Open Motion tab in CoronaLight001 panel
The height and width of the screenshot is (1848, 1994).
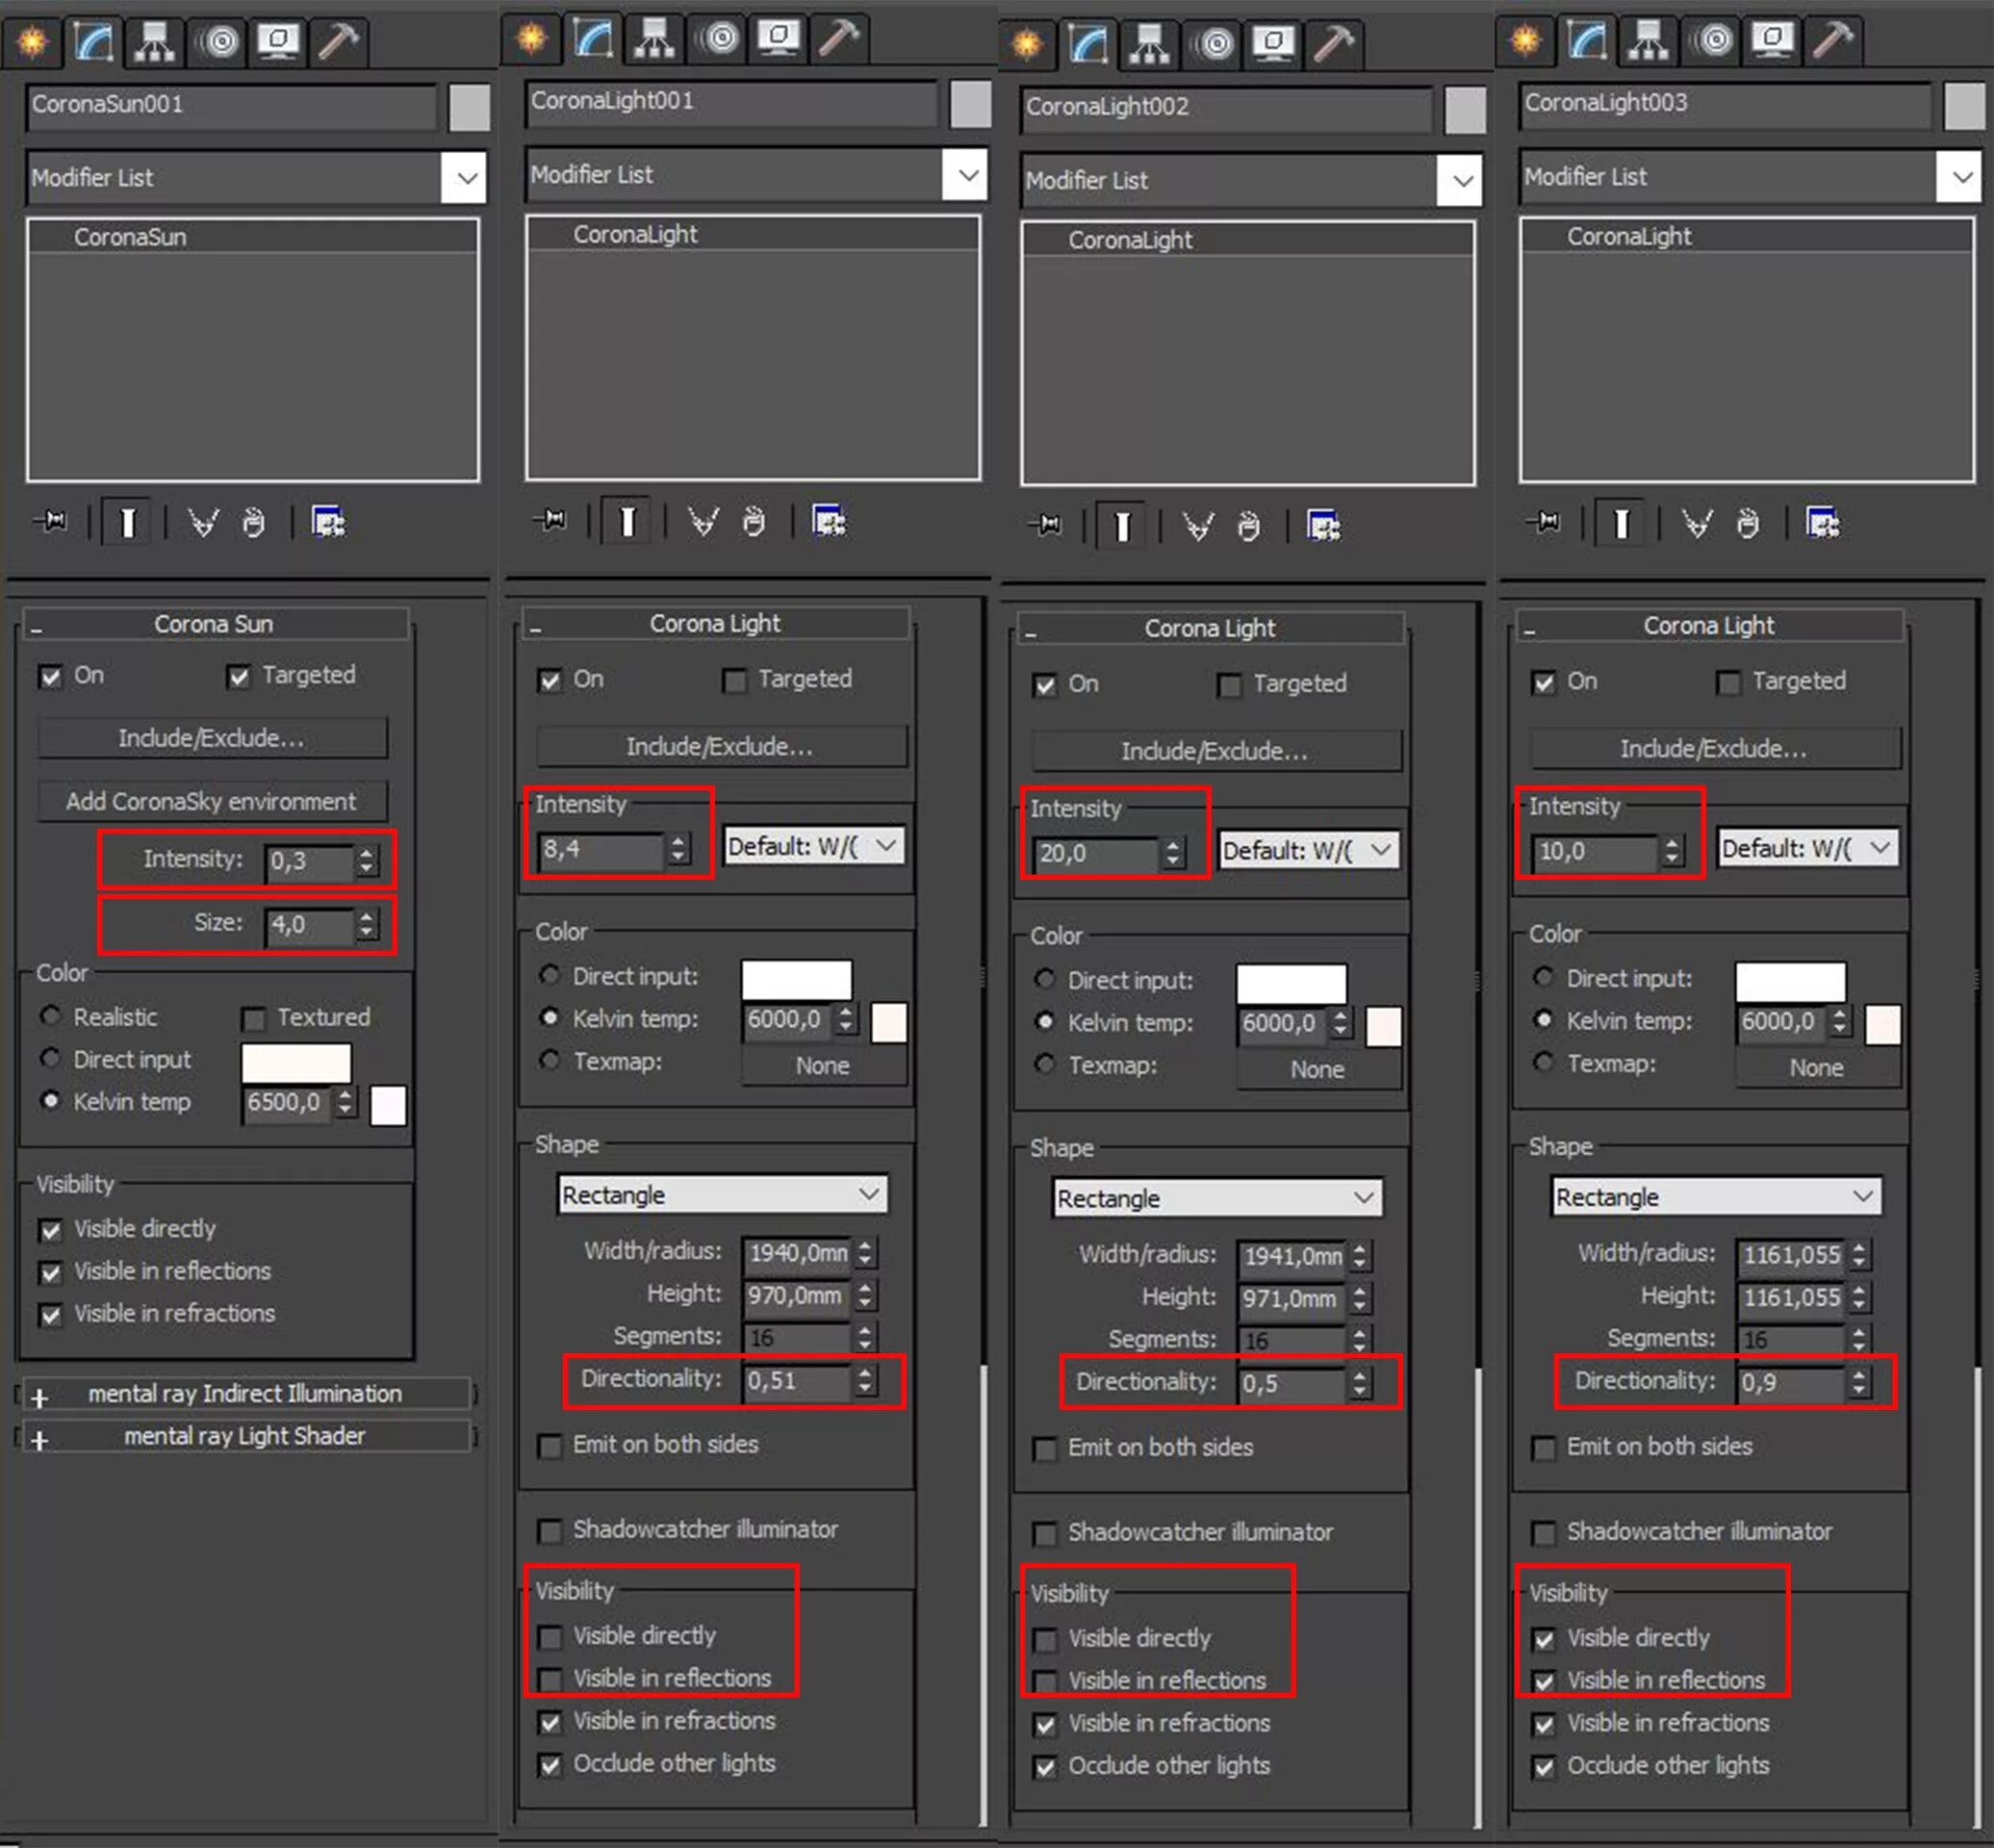(x=718, y=38)
